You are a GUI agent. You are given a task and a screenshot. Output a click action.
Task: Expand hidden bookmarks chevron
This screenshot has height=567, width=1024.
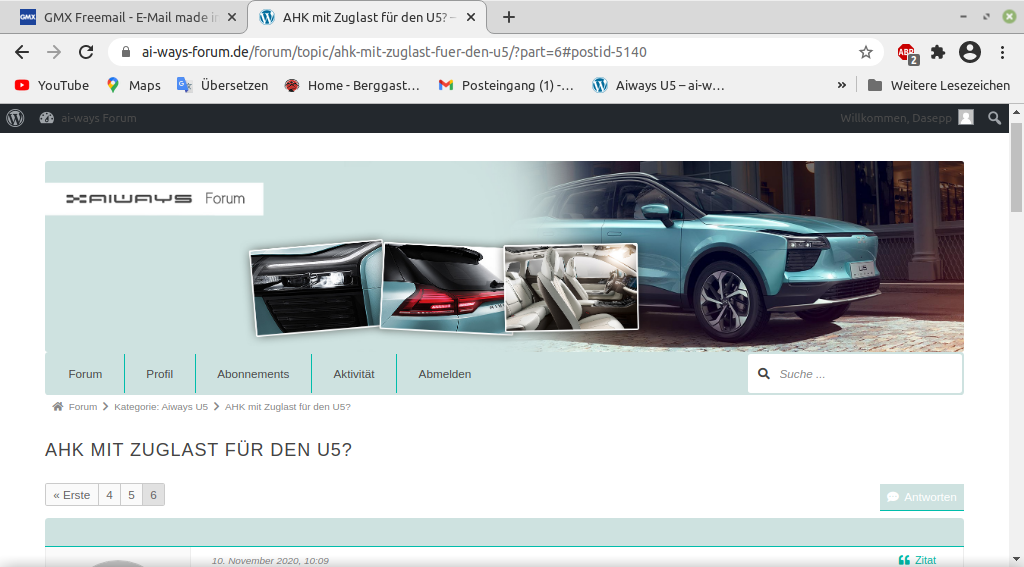842,86
